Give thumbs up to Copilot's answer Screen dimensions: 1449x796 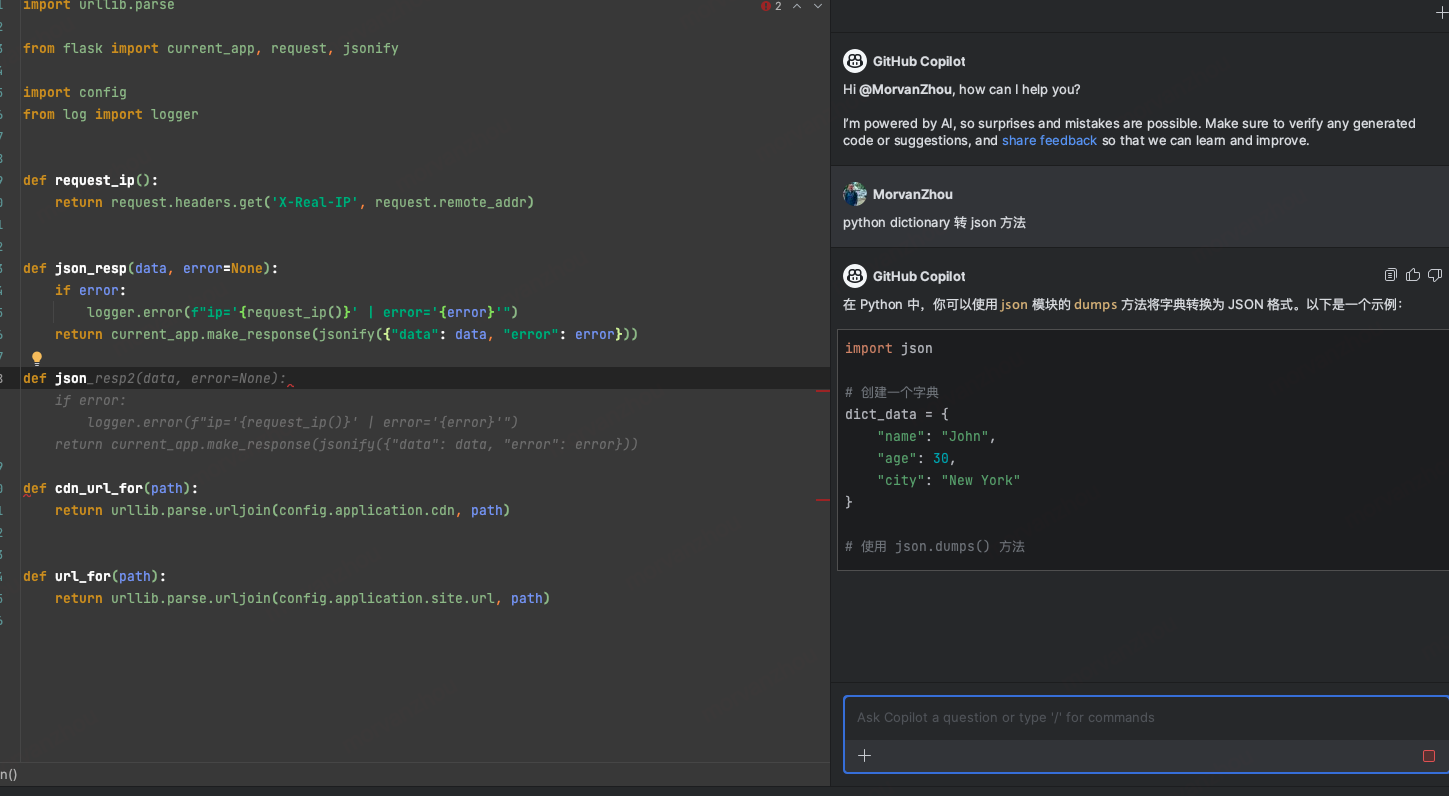(x=1412, y=275)
